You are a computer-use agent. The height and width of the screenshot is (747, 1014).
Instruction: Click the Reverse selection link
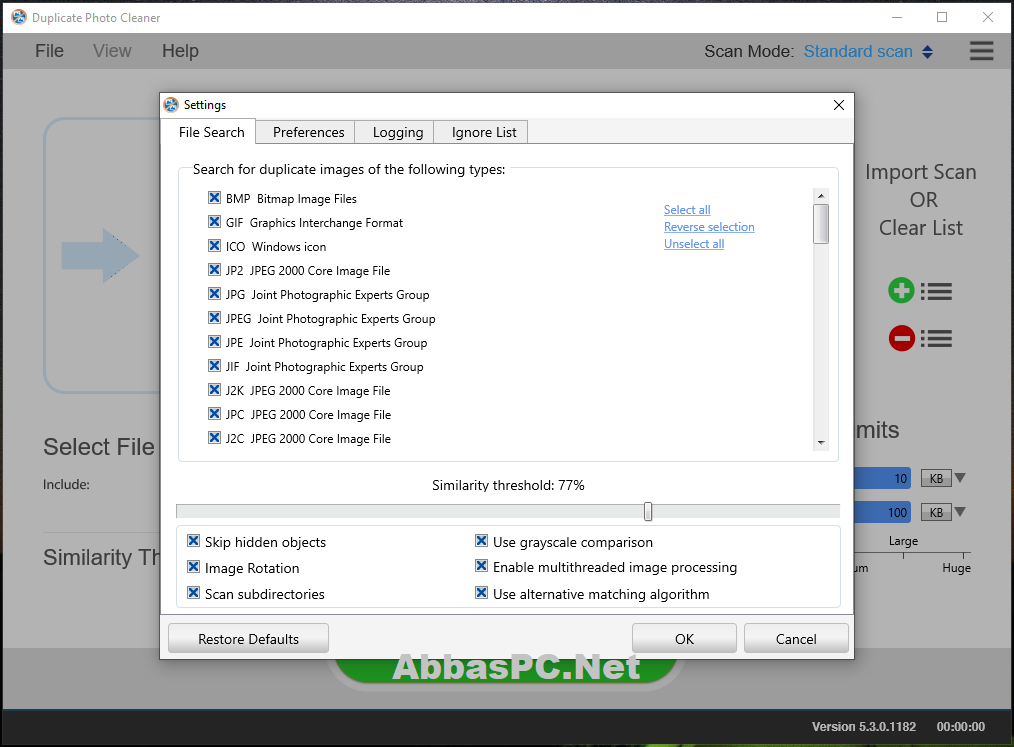709,227
